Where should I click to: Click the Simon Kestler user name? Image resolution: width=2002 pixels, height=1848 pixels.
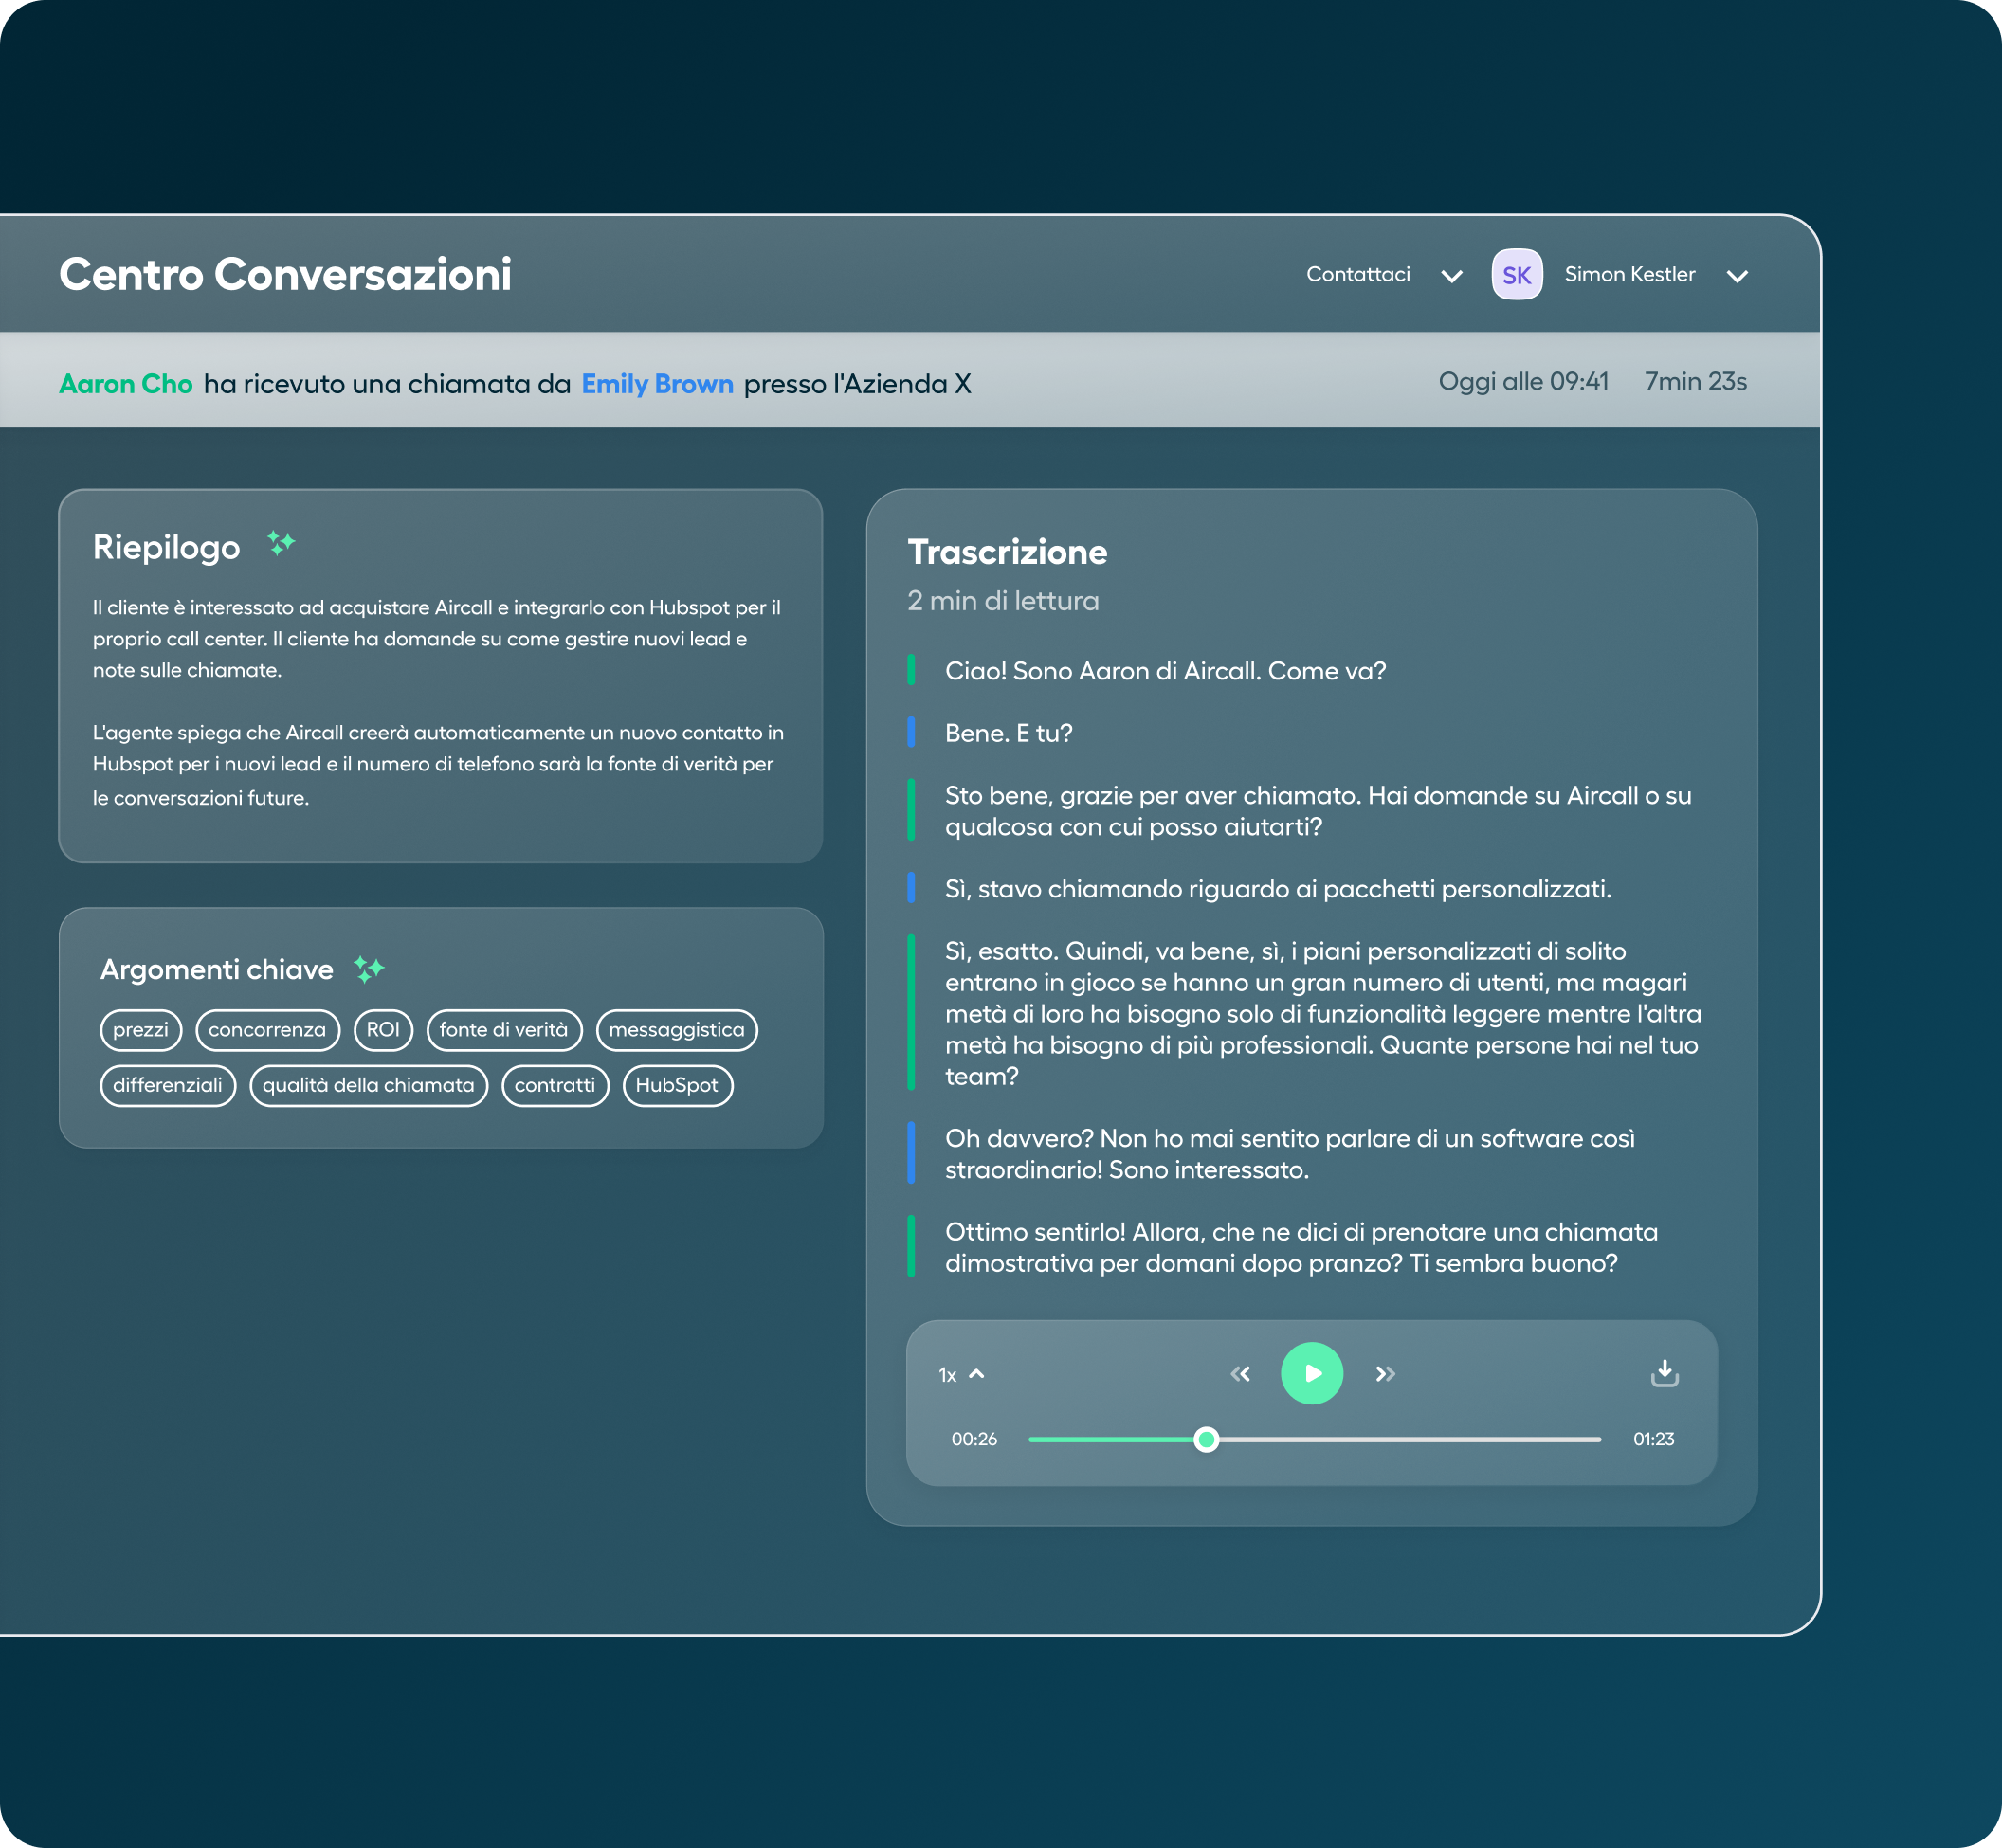tap(1630, 274)
